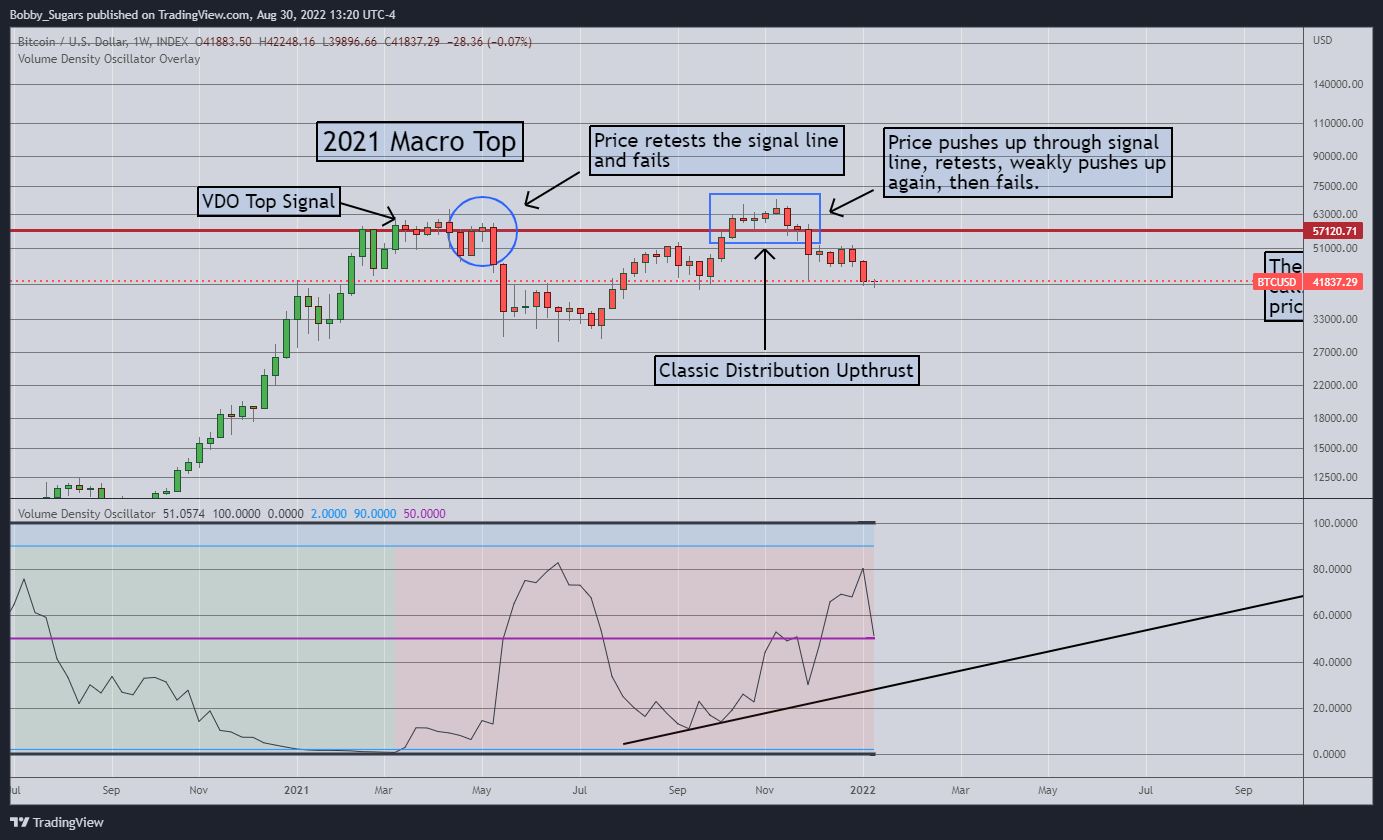
Task: Click the 51000.00 price axis label
Action: 1335,249
